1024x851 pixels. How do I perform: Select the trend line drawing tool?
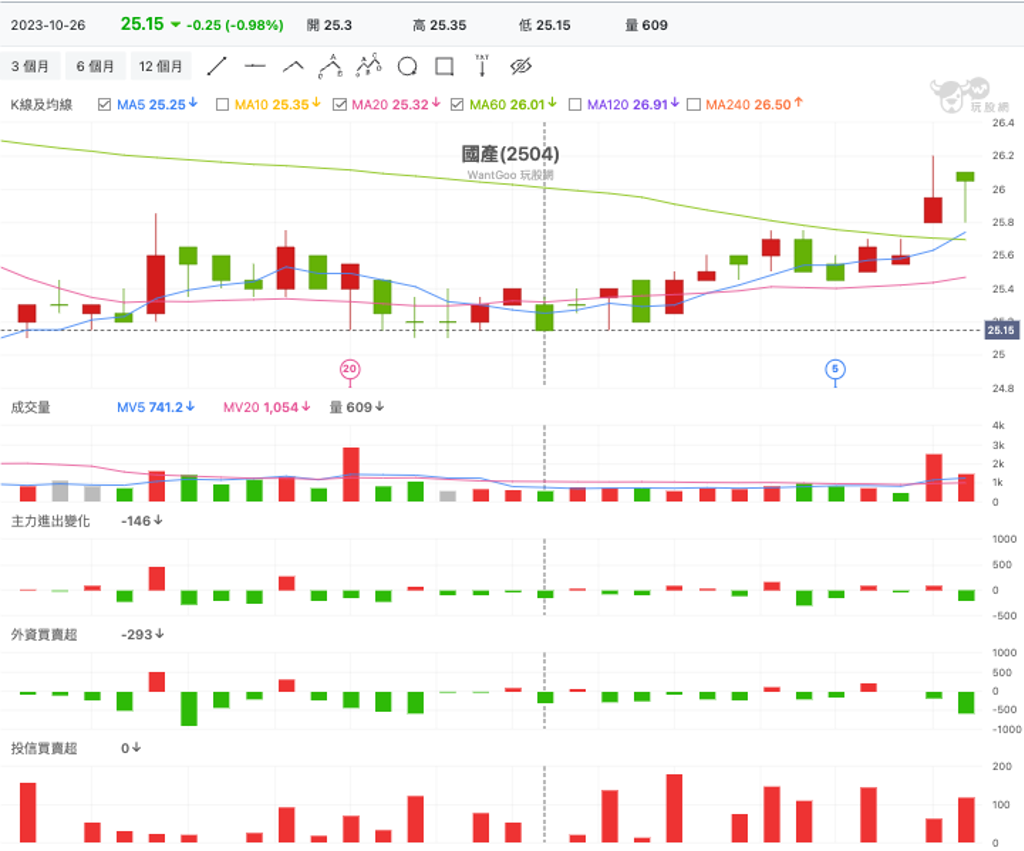pos(217,66)
